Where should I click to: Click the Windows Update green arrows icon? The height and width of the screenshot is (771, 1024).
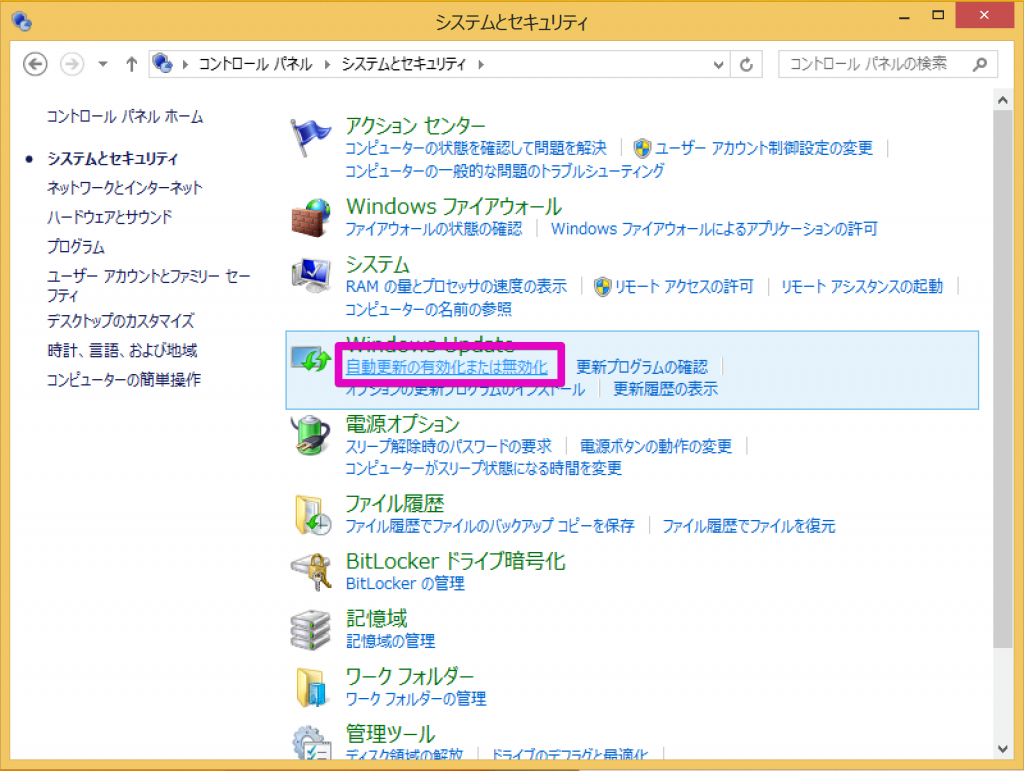pos(311,358)
